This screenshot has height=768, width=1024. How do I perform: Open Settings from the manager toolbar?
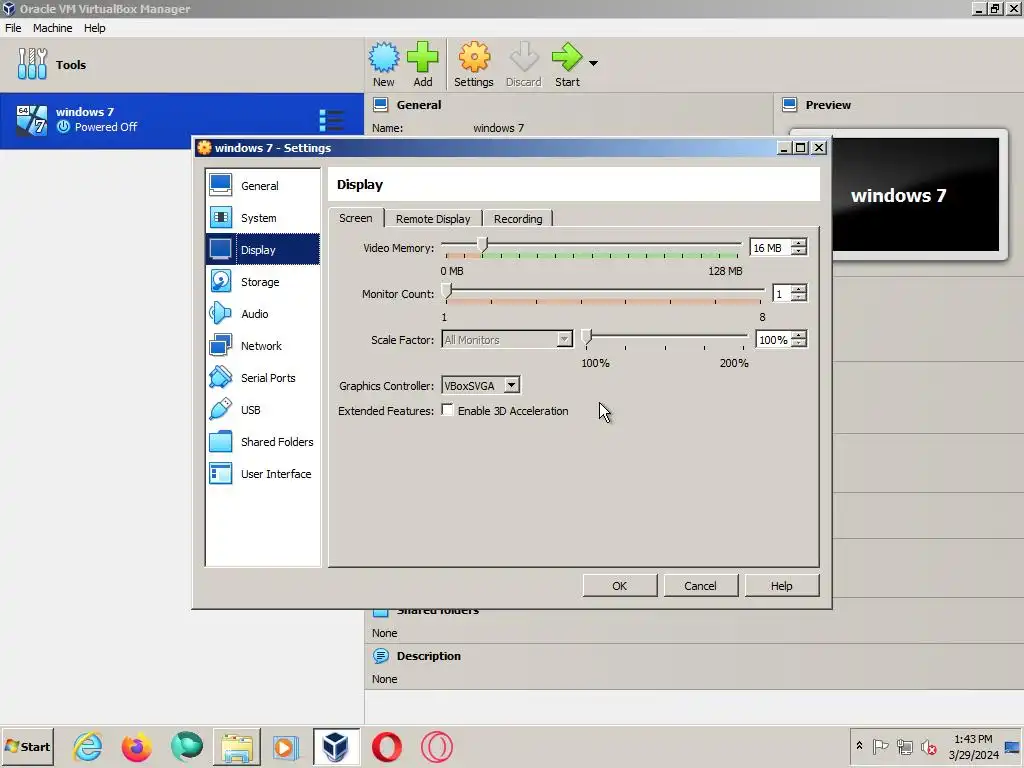[473, 64]
